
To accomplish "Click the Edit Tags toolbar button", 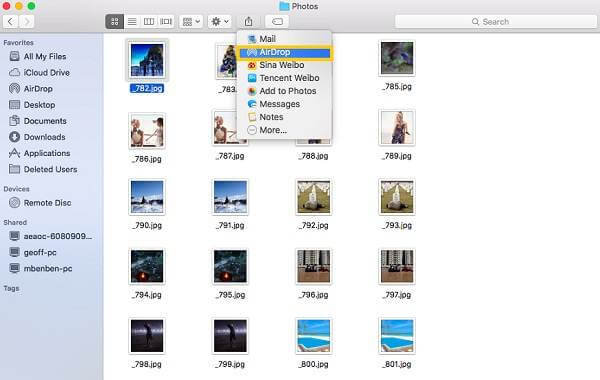I will click(277, 21).
